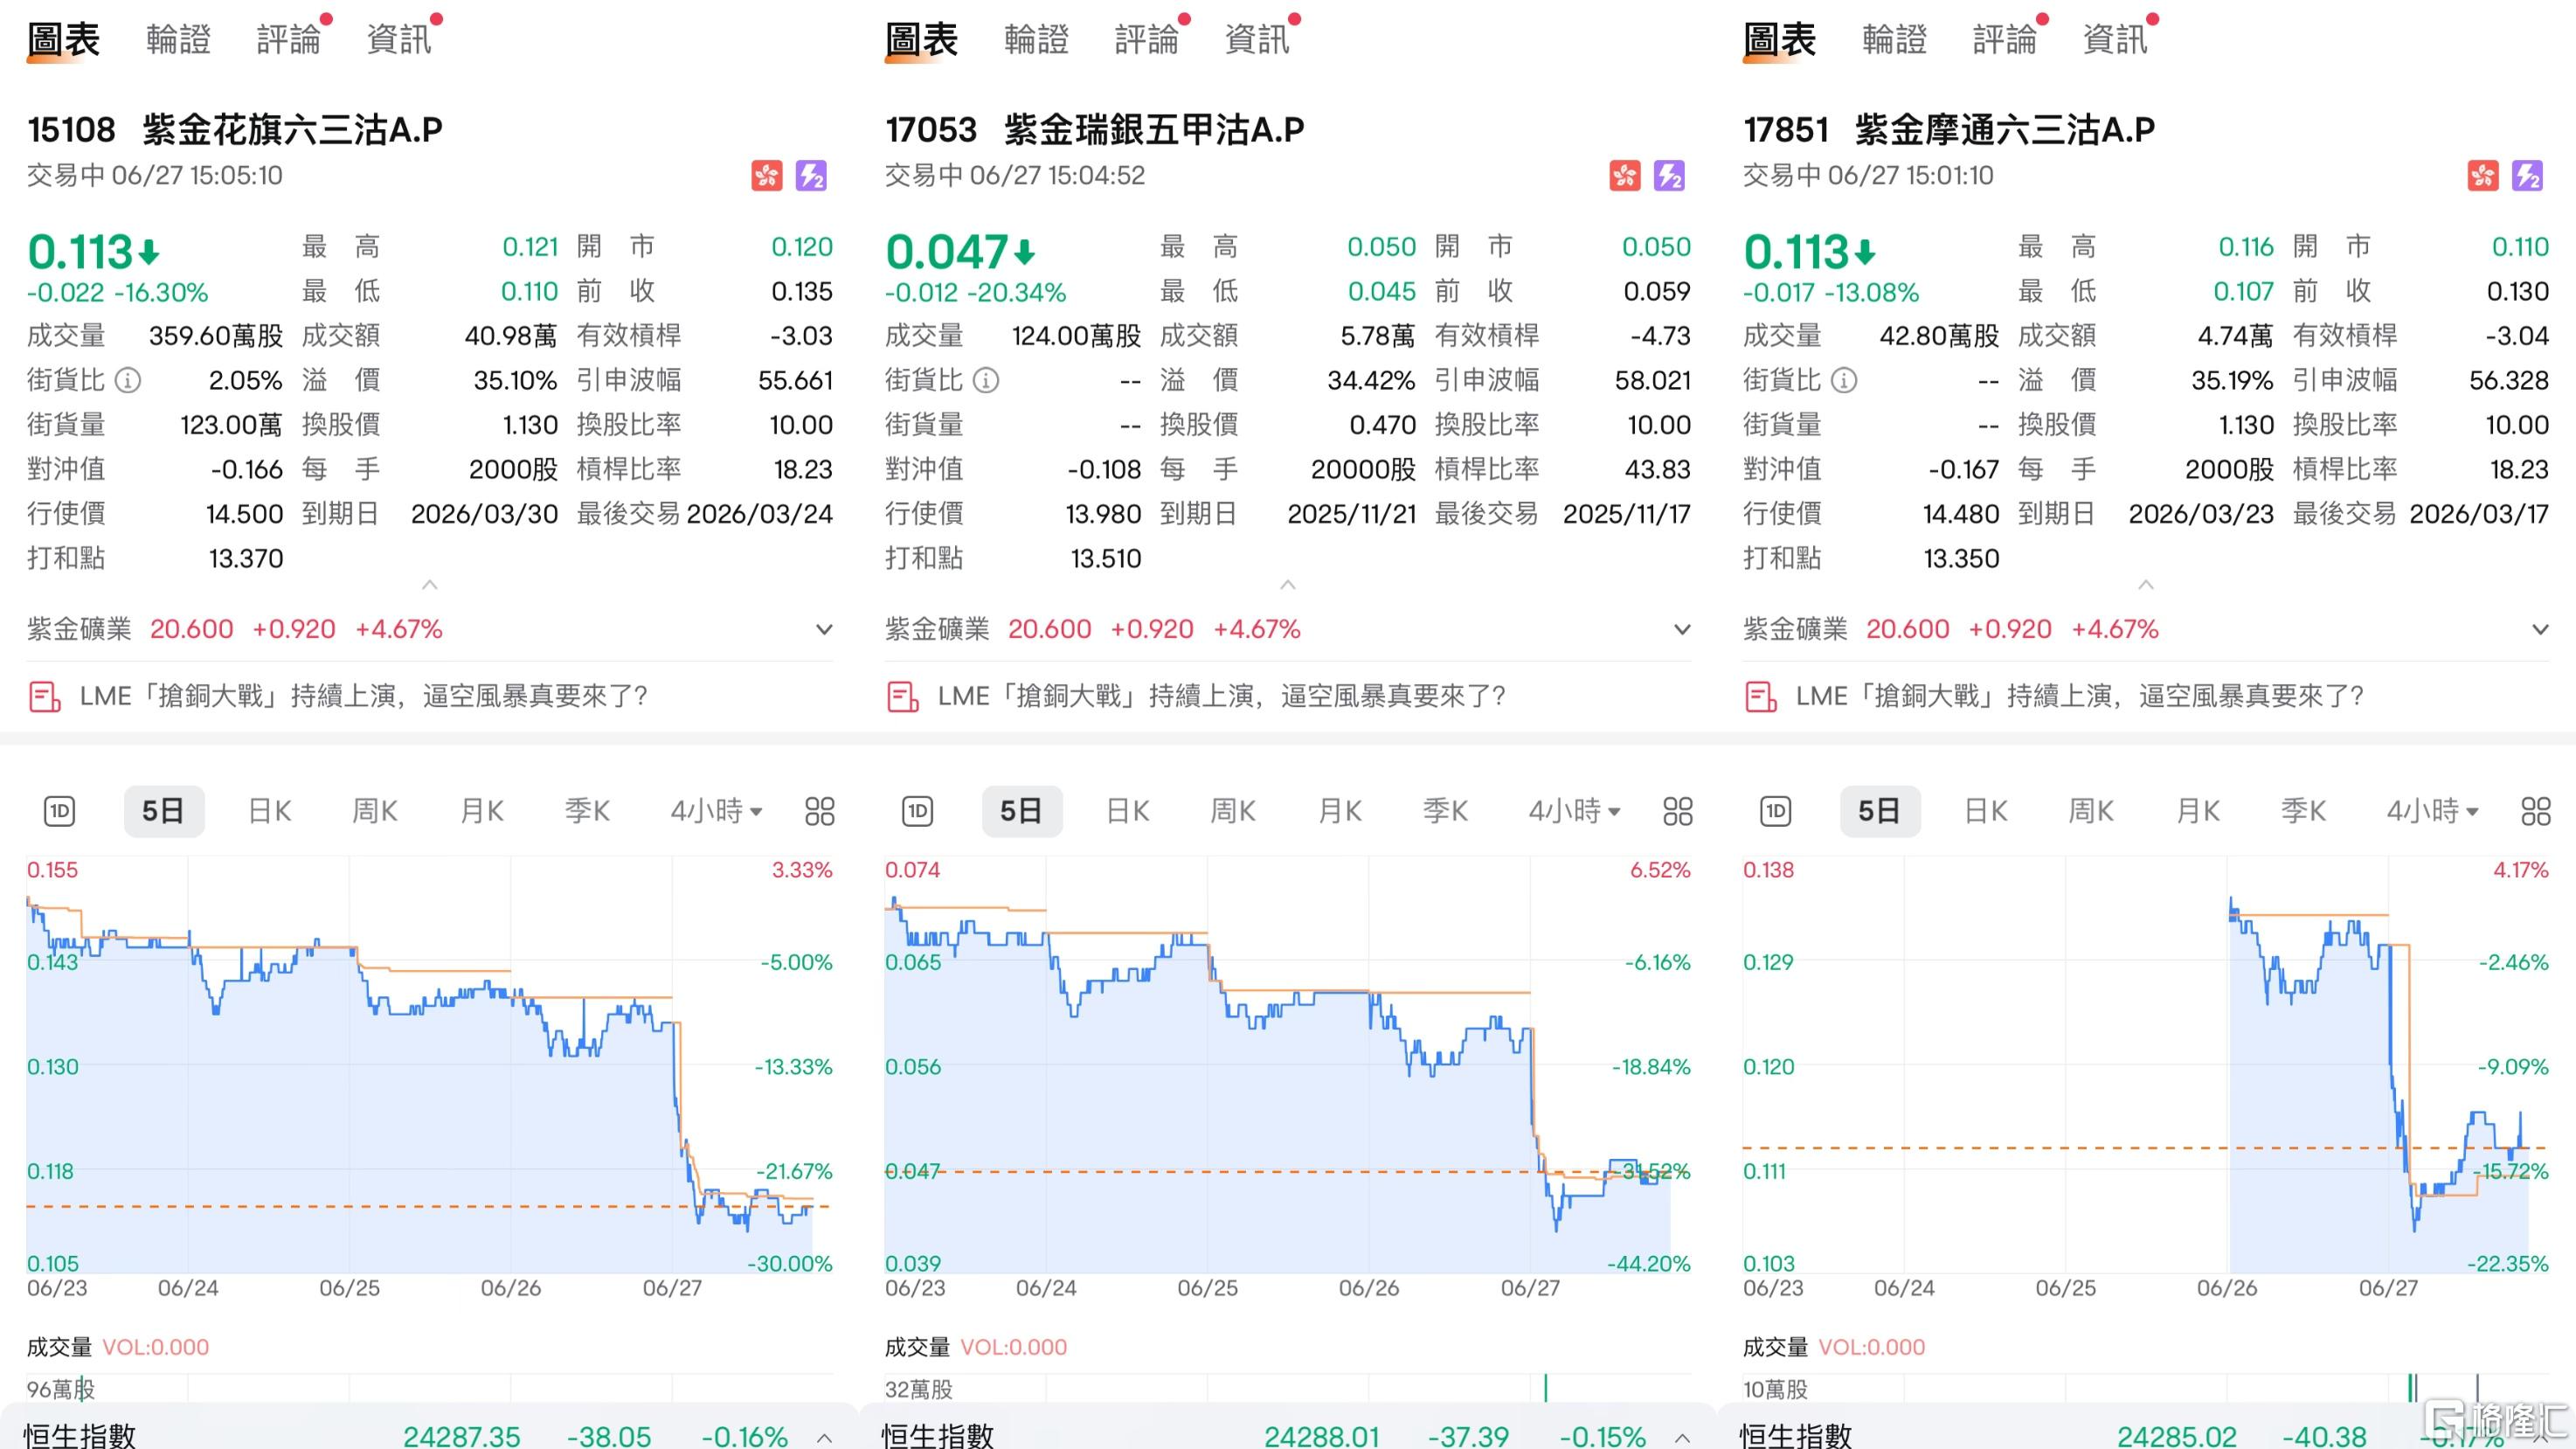Click Hong Kong market flag icon for 17851
The width and height of the screenshot is (2576, 1449).
point(2483,176)
